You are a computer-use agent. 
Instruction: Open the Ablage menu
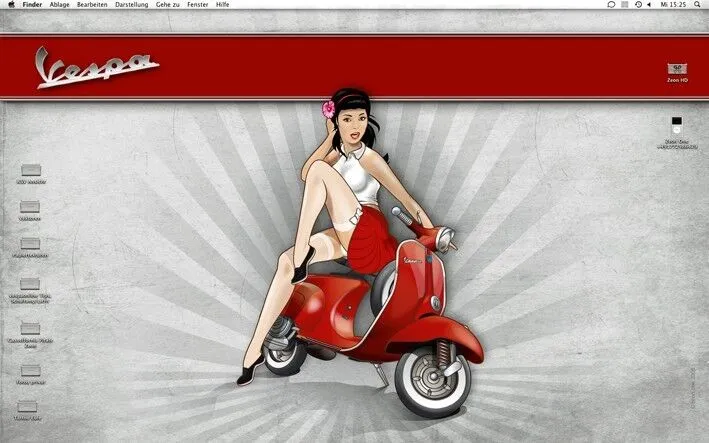click(x=60, y=5)
